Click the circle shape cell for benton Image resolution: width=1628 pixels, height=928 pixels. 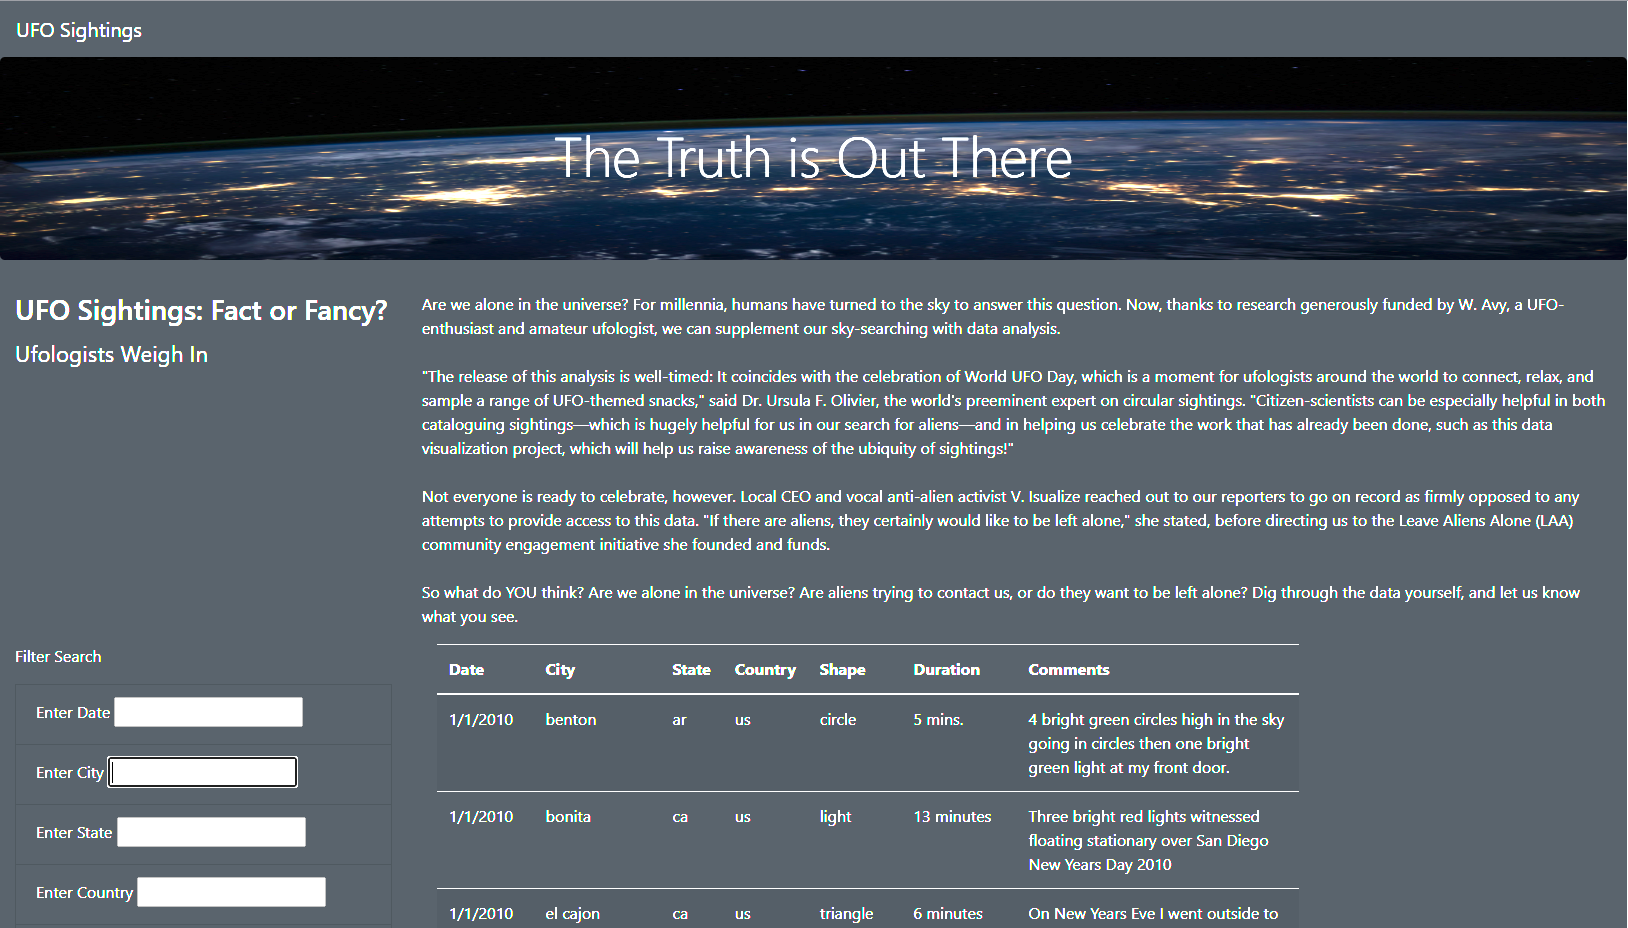click(x=837, y=719)
